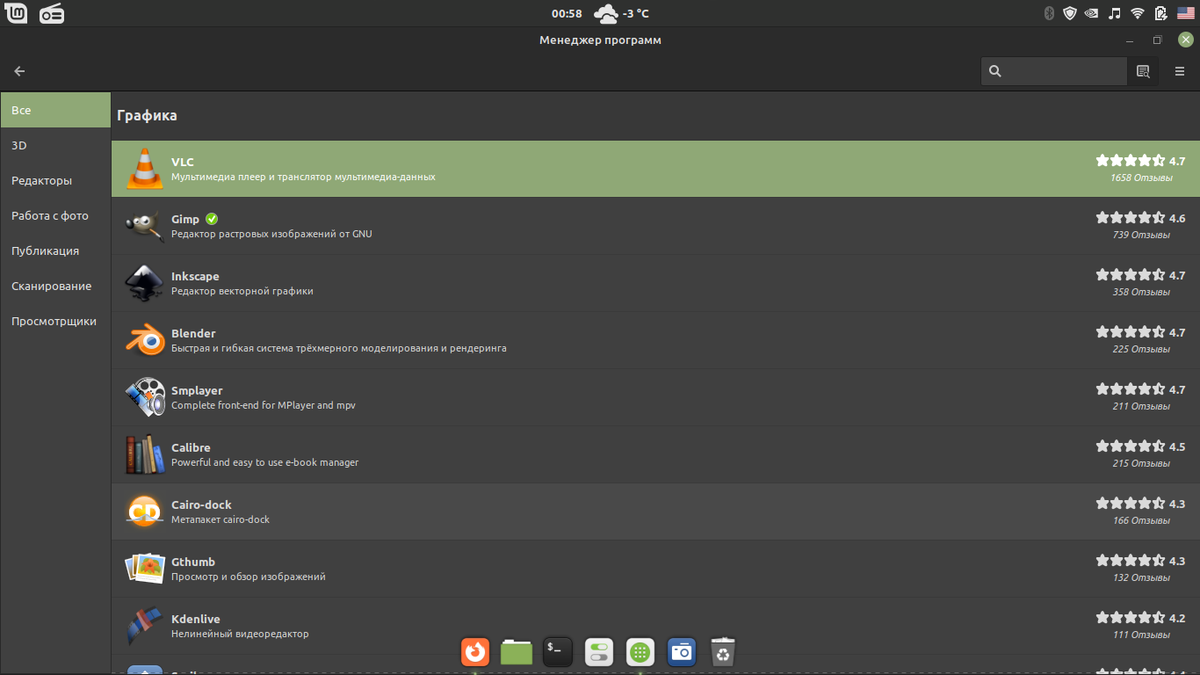
Task: Click 'Просмотр и обзор изображений' description
Action: pyautogui.click(x=248, y=576)
